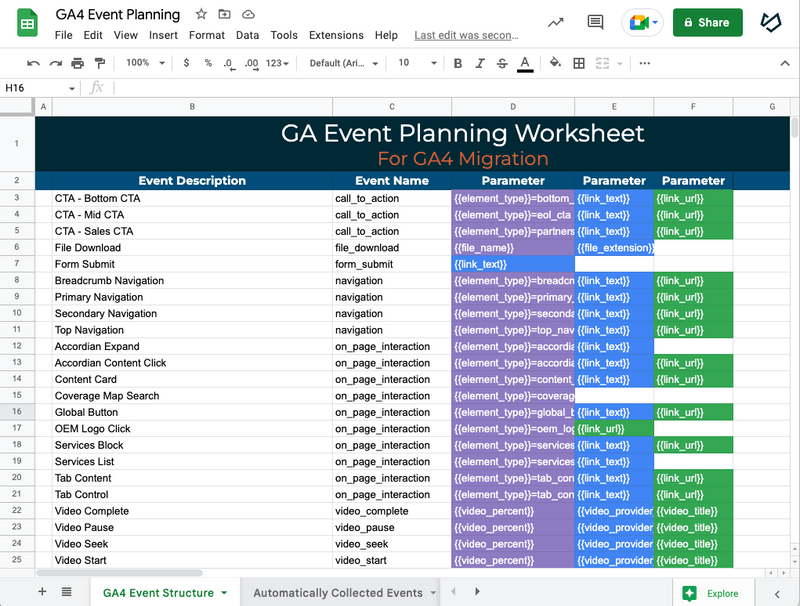
Task: Click the vertical scrollbar thumb
Action: tap(795, 127)
